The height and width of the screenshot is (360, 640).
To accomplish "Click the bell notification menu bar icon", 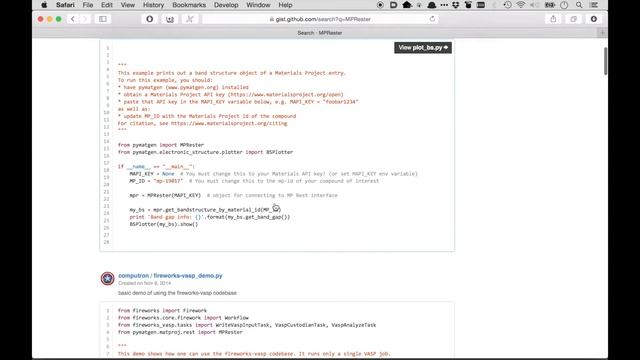I will pyautogui.click(x=432, y=5).
